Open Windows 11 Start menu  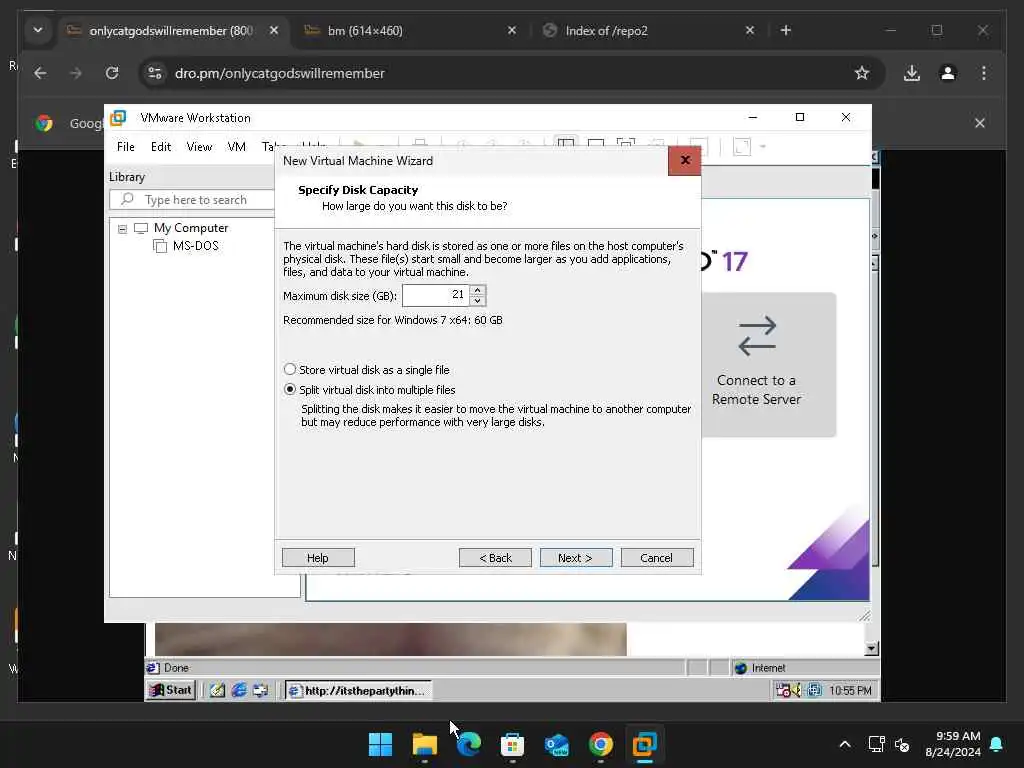point(381,744)
